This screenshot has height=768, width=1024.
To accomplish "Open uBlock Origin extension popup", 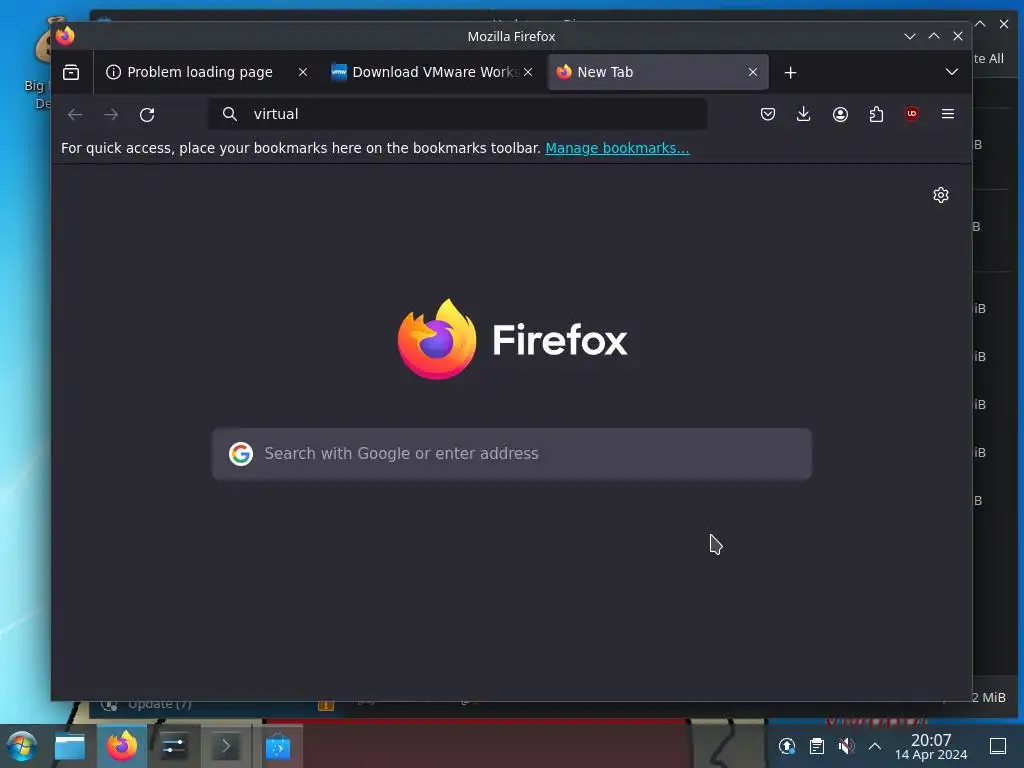I will (x=912, y=115).
